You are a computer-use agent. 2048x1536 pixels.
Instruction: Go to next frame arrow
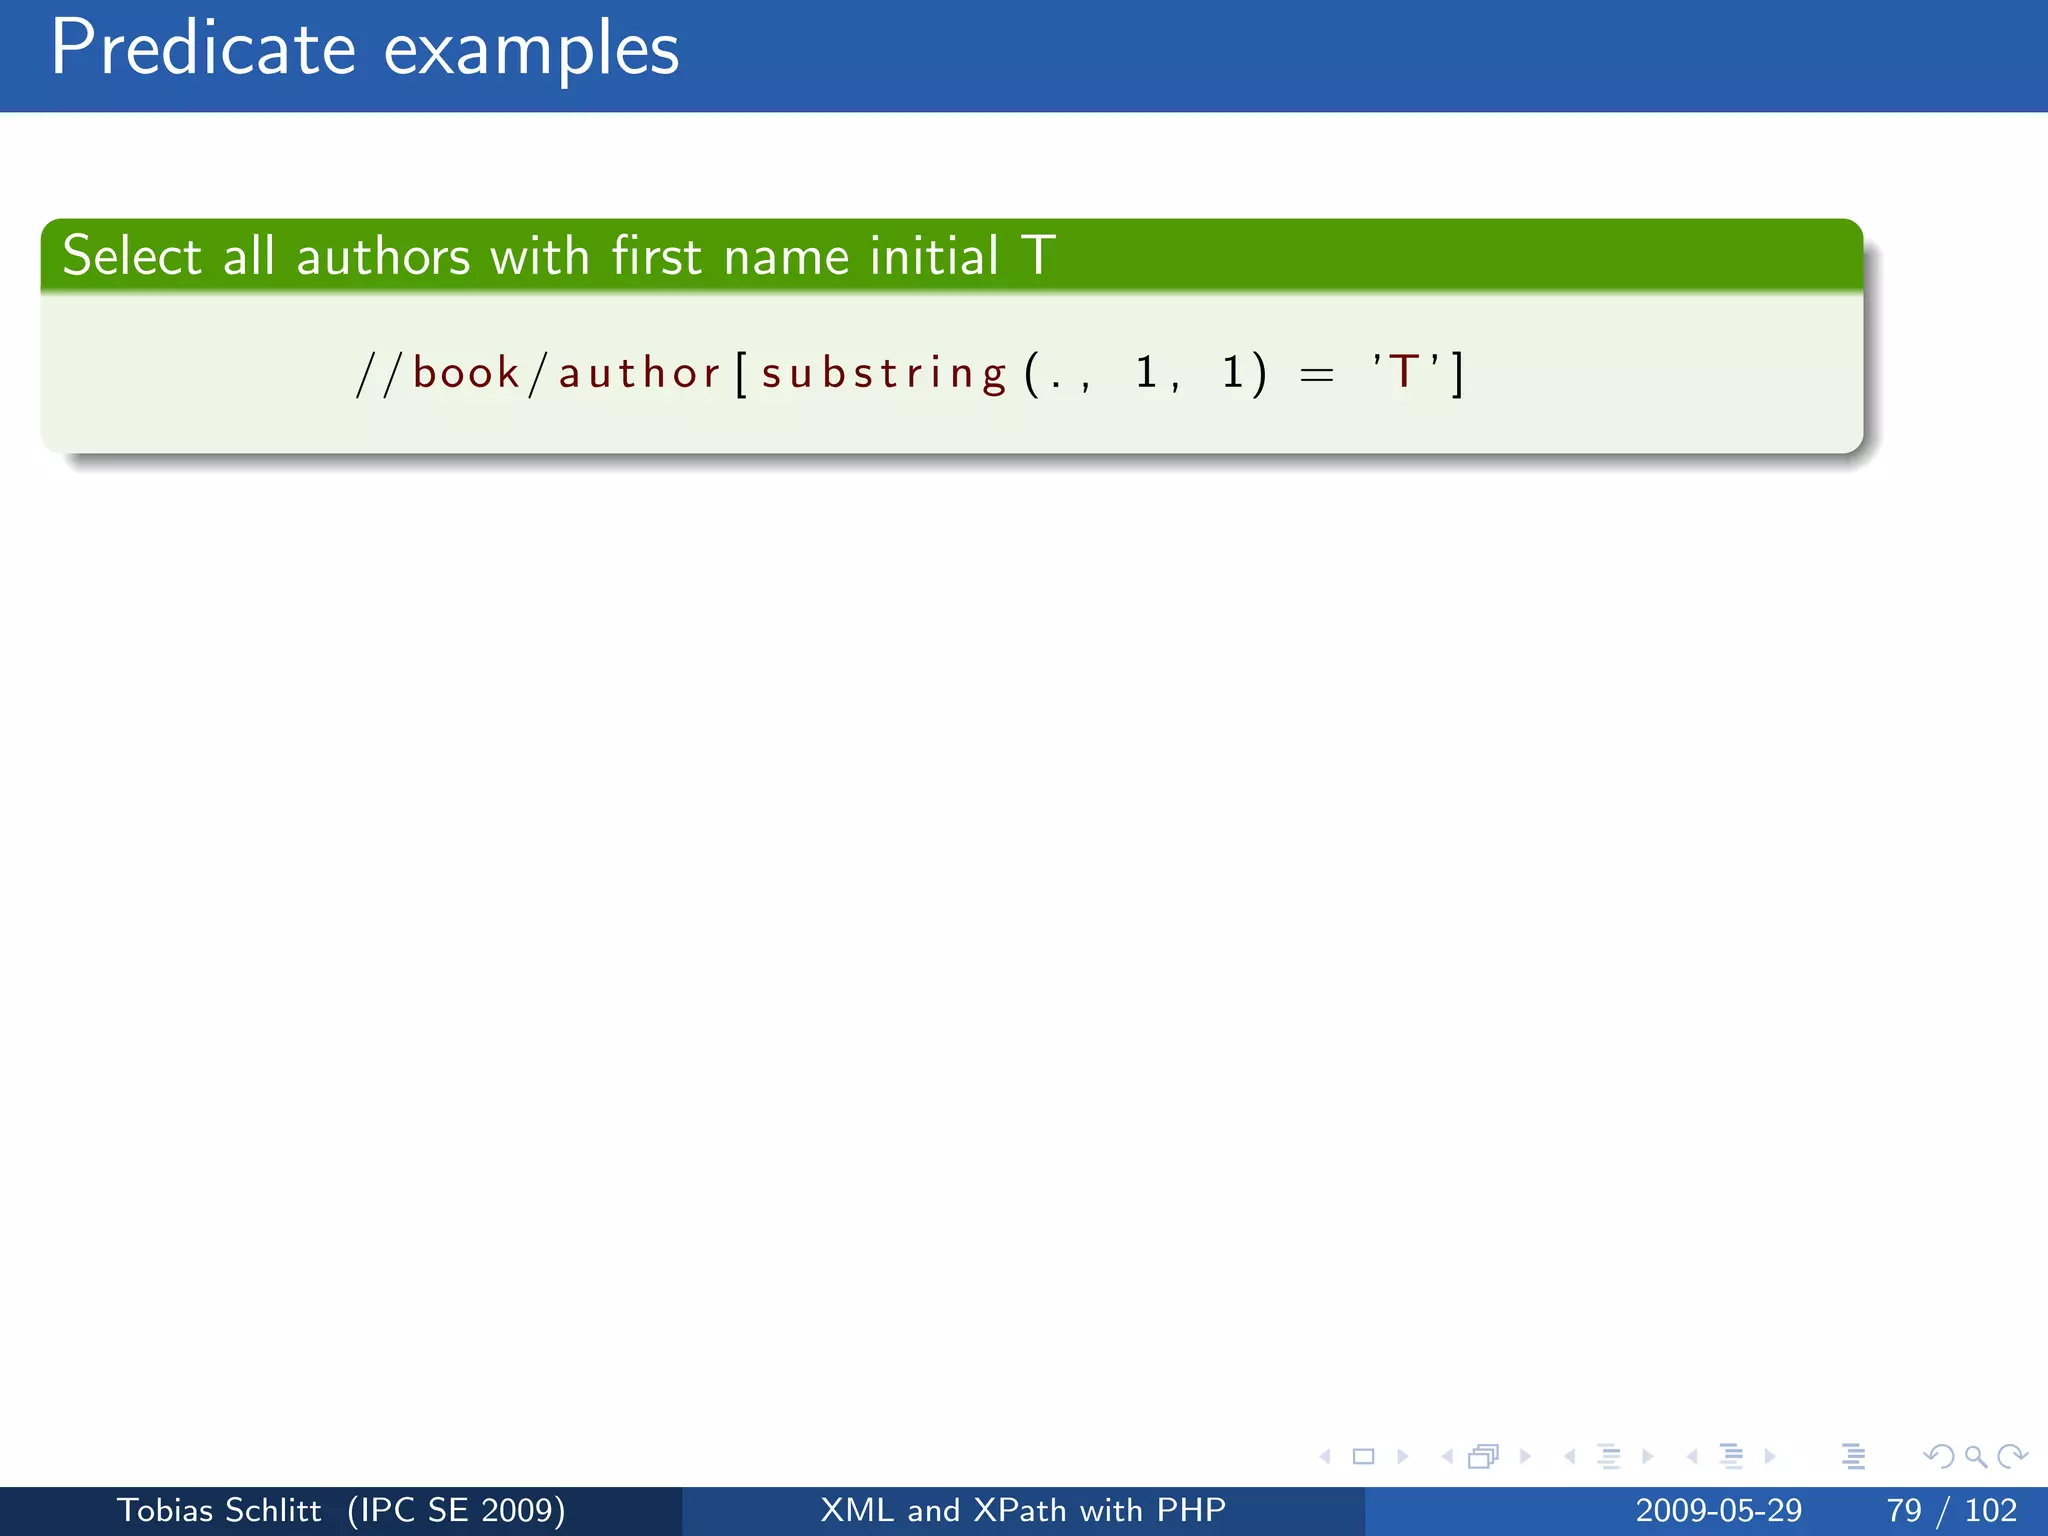(x=1525, y=1457)
